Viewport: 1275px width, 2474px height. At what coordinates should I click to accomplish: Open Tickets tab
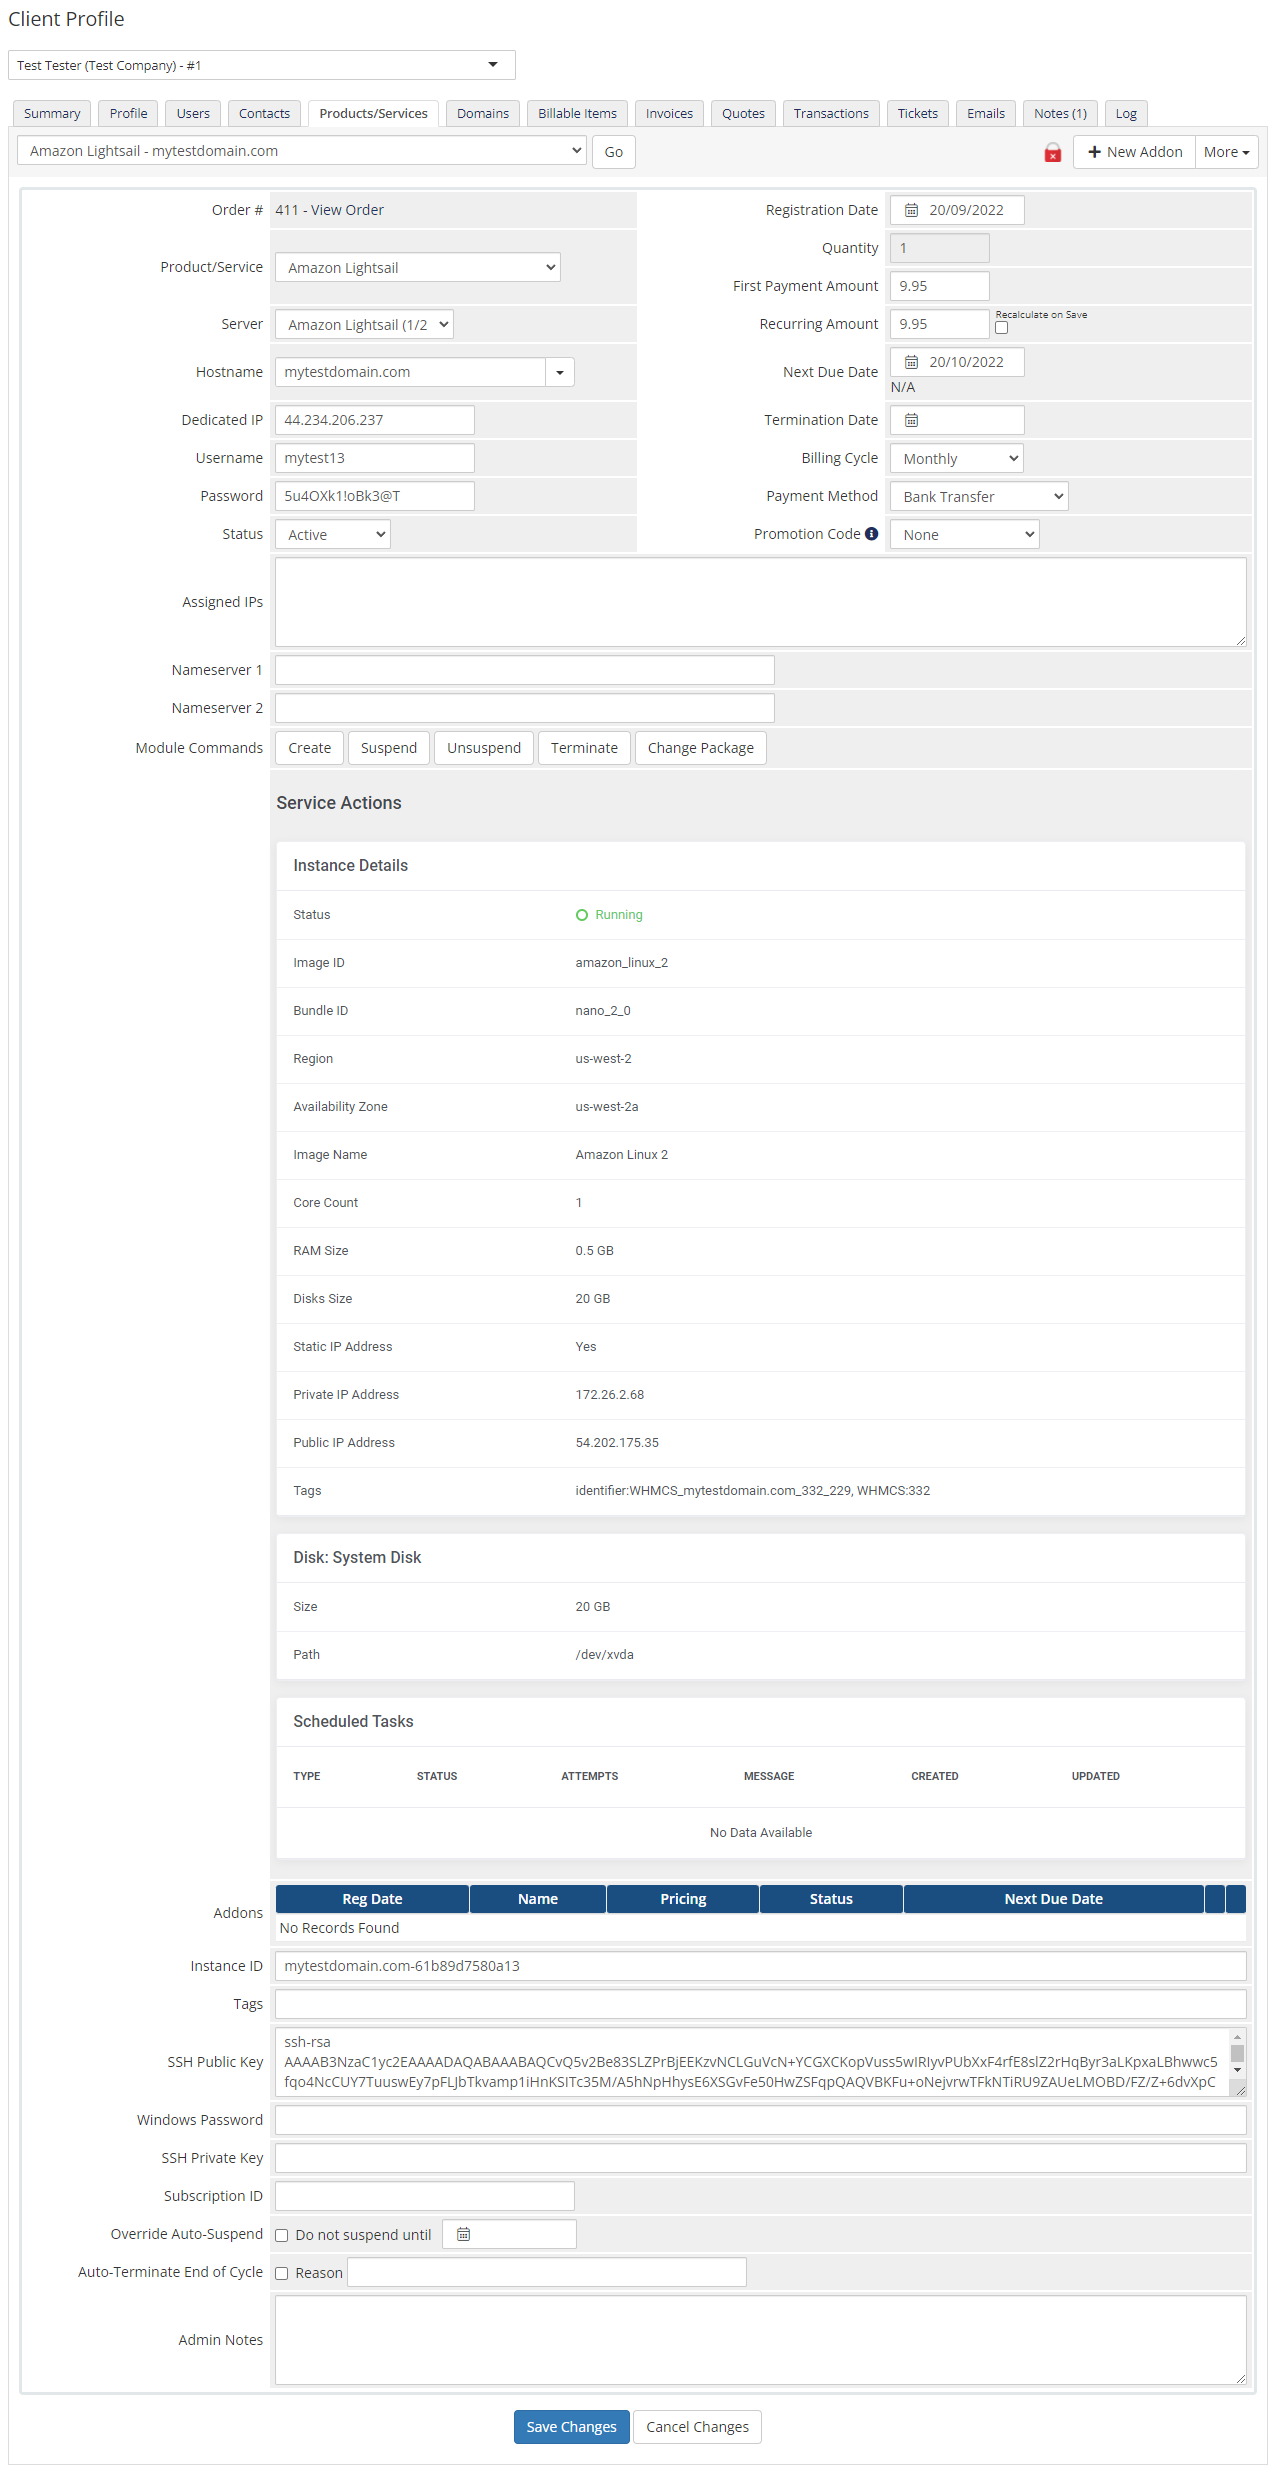coord(917,113)
